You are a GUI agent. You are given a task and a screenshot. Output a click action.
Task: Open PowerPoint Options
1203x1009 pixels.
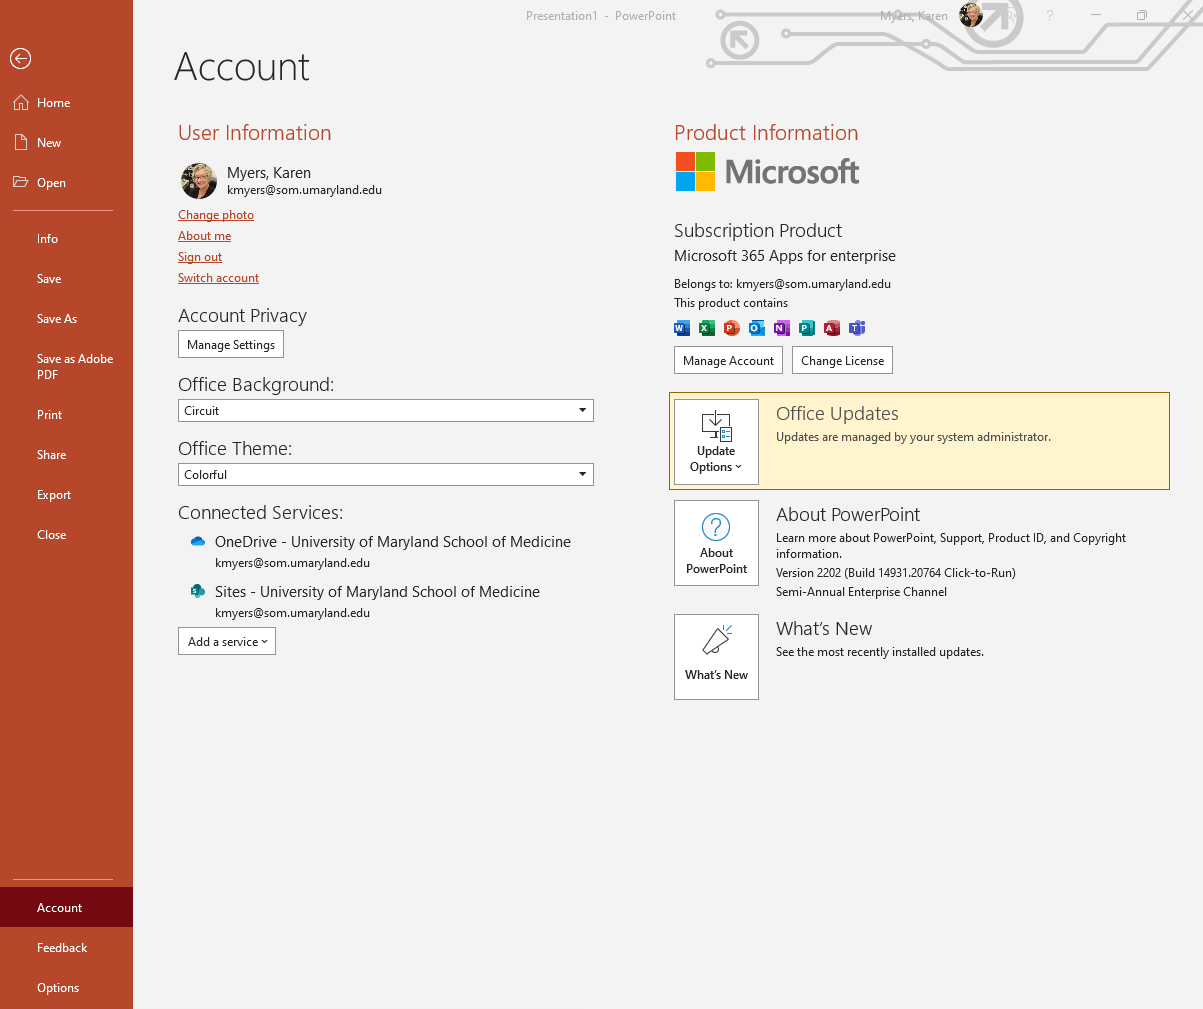click(x=66, y=988)
